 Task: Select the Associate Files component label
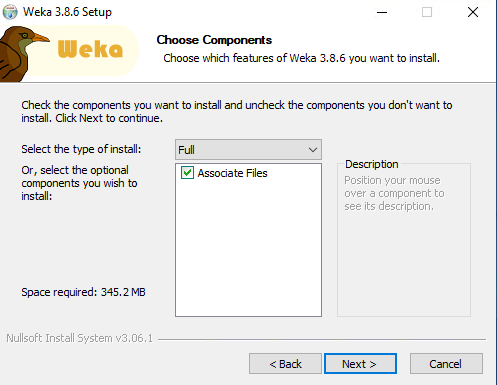tap(232, 173)
